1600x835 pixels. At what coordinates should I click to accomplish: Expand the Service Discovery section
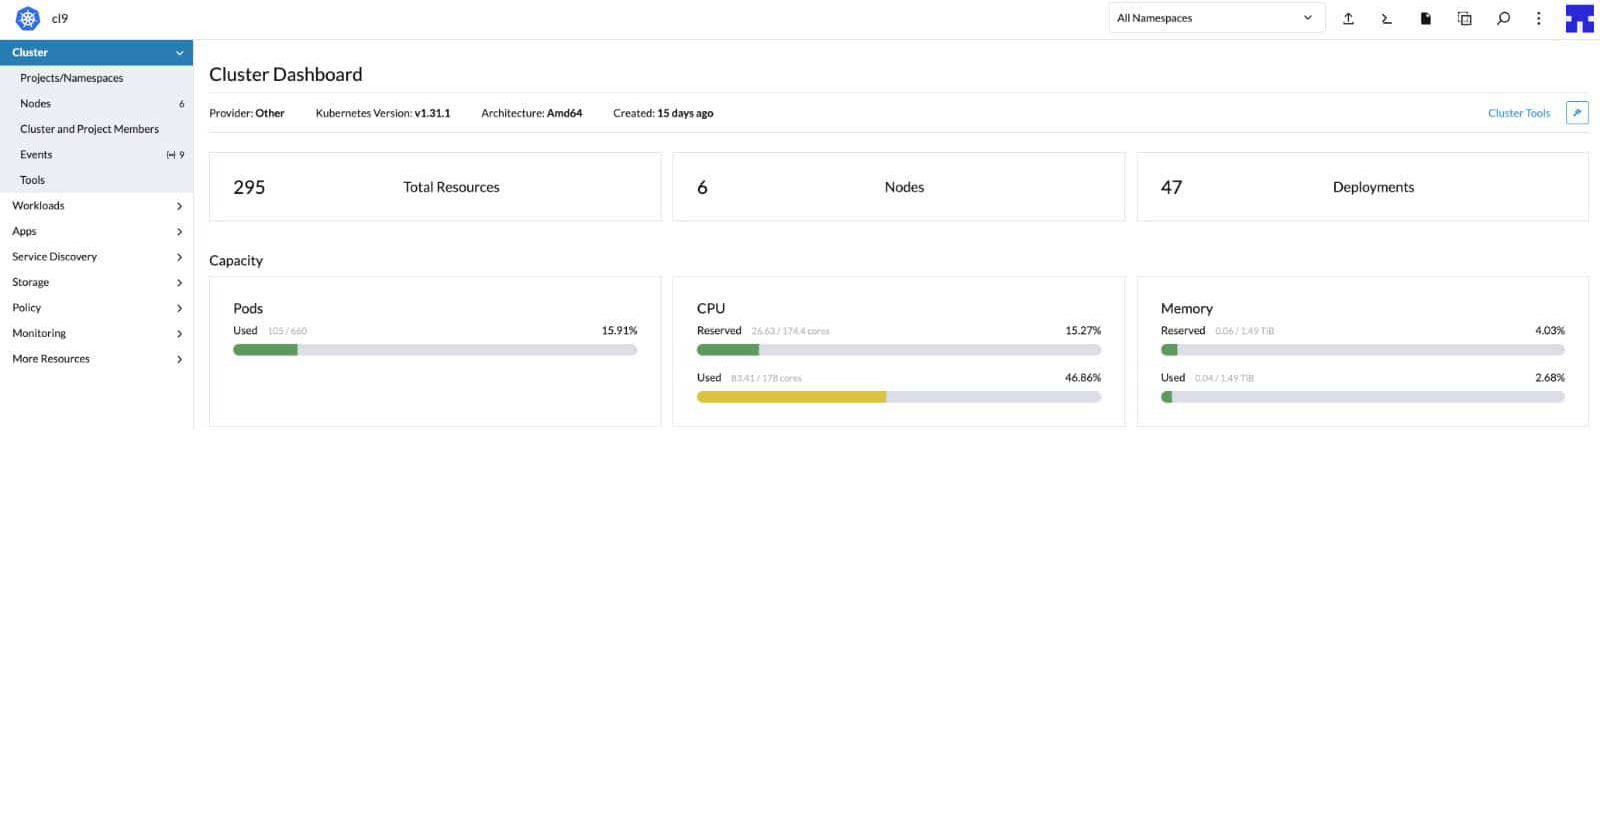pos(96,257)
